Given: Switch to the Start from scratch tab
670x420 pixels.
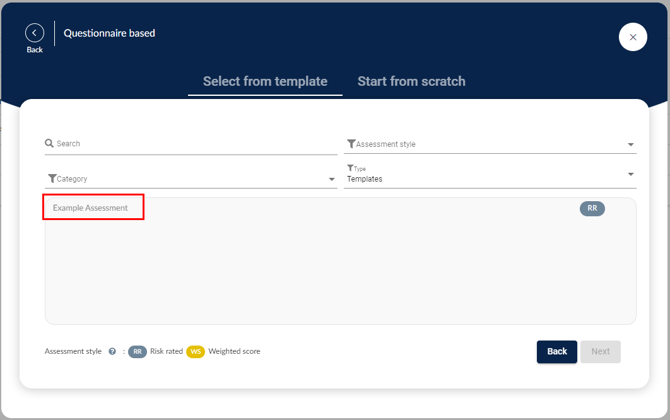Looking at the screenshot, I should 411,81.
